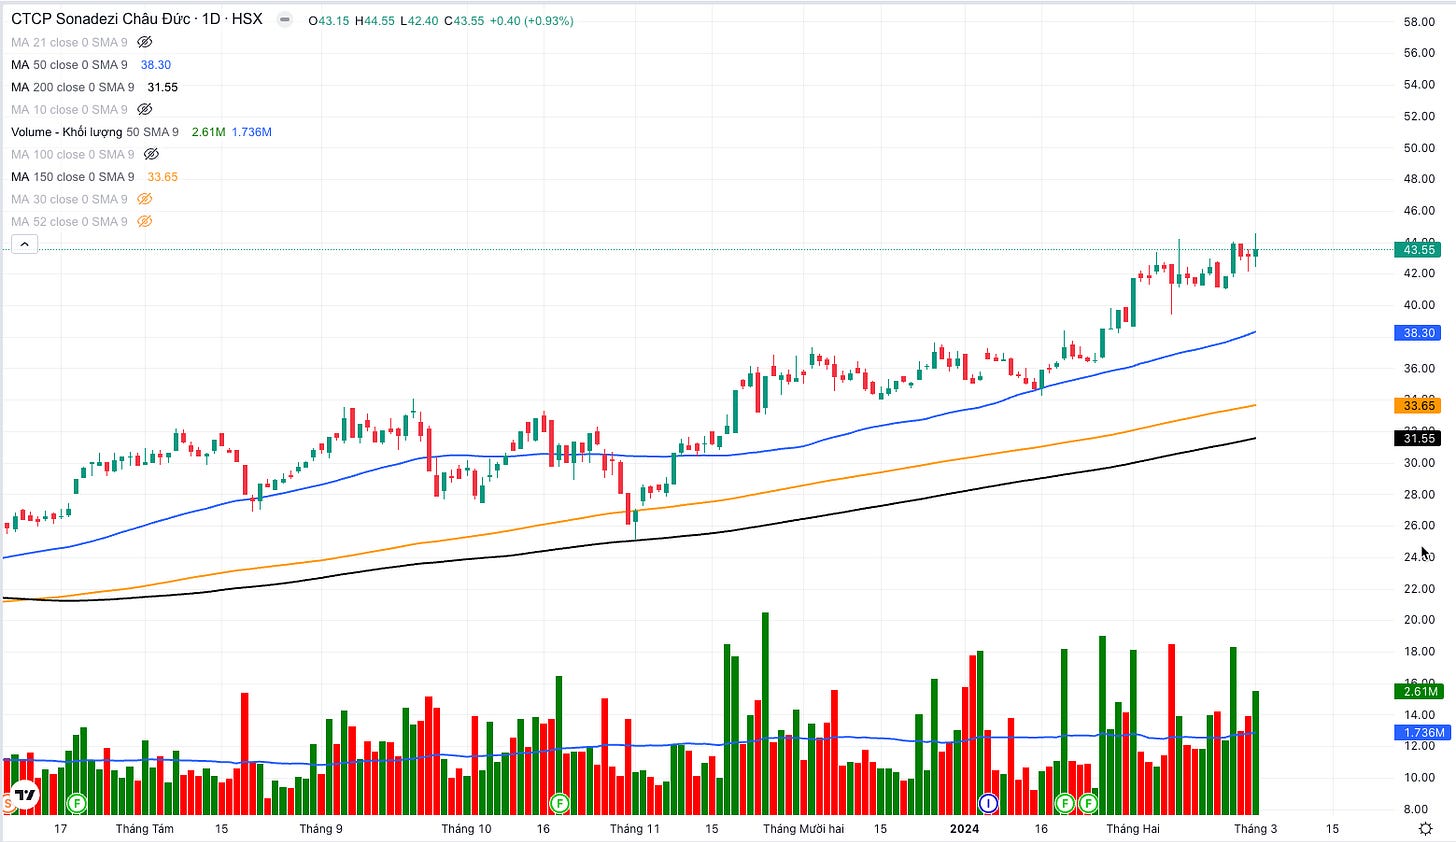Screen dimensions: 1456x842
Task: Click the TradingView logo in chart corner
Action: [x=25, y=796]
